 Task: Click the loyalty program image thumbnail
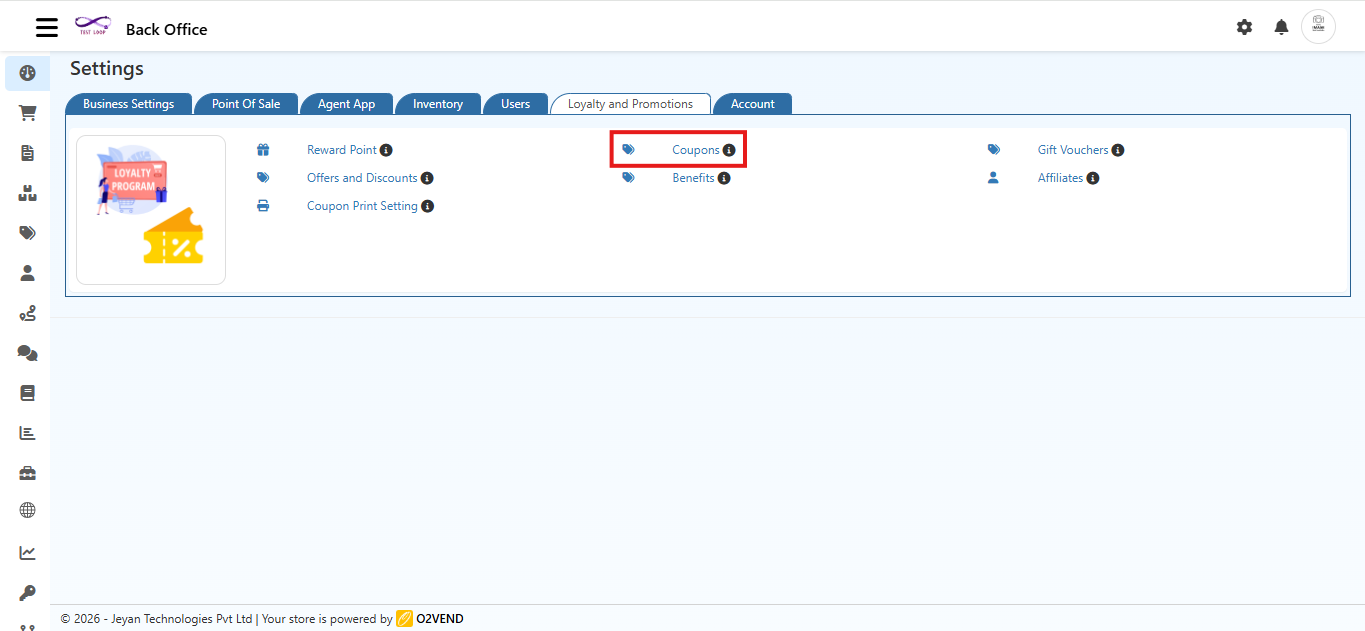(150, 209)
